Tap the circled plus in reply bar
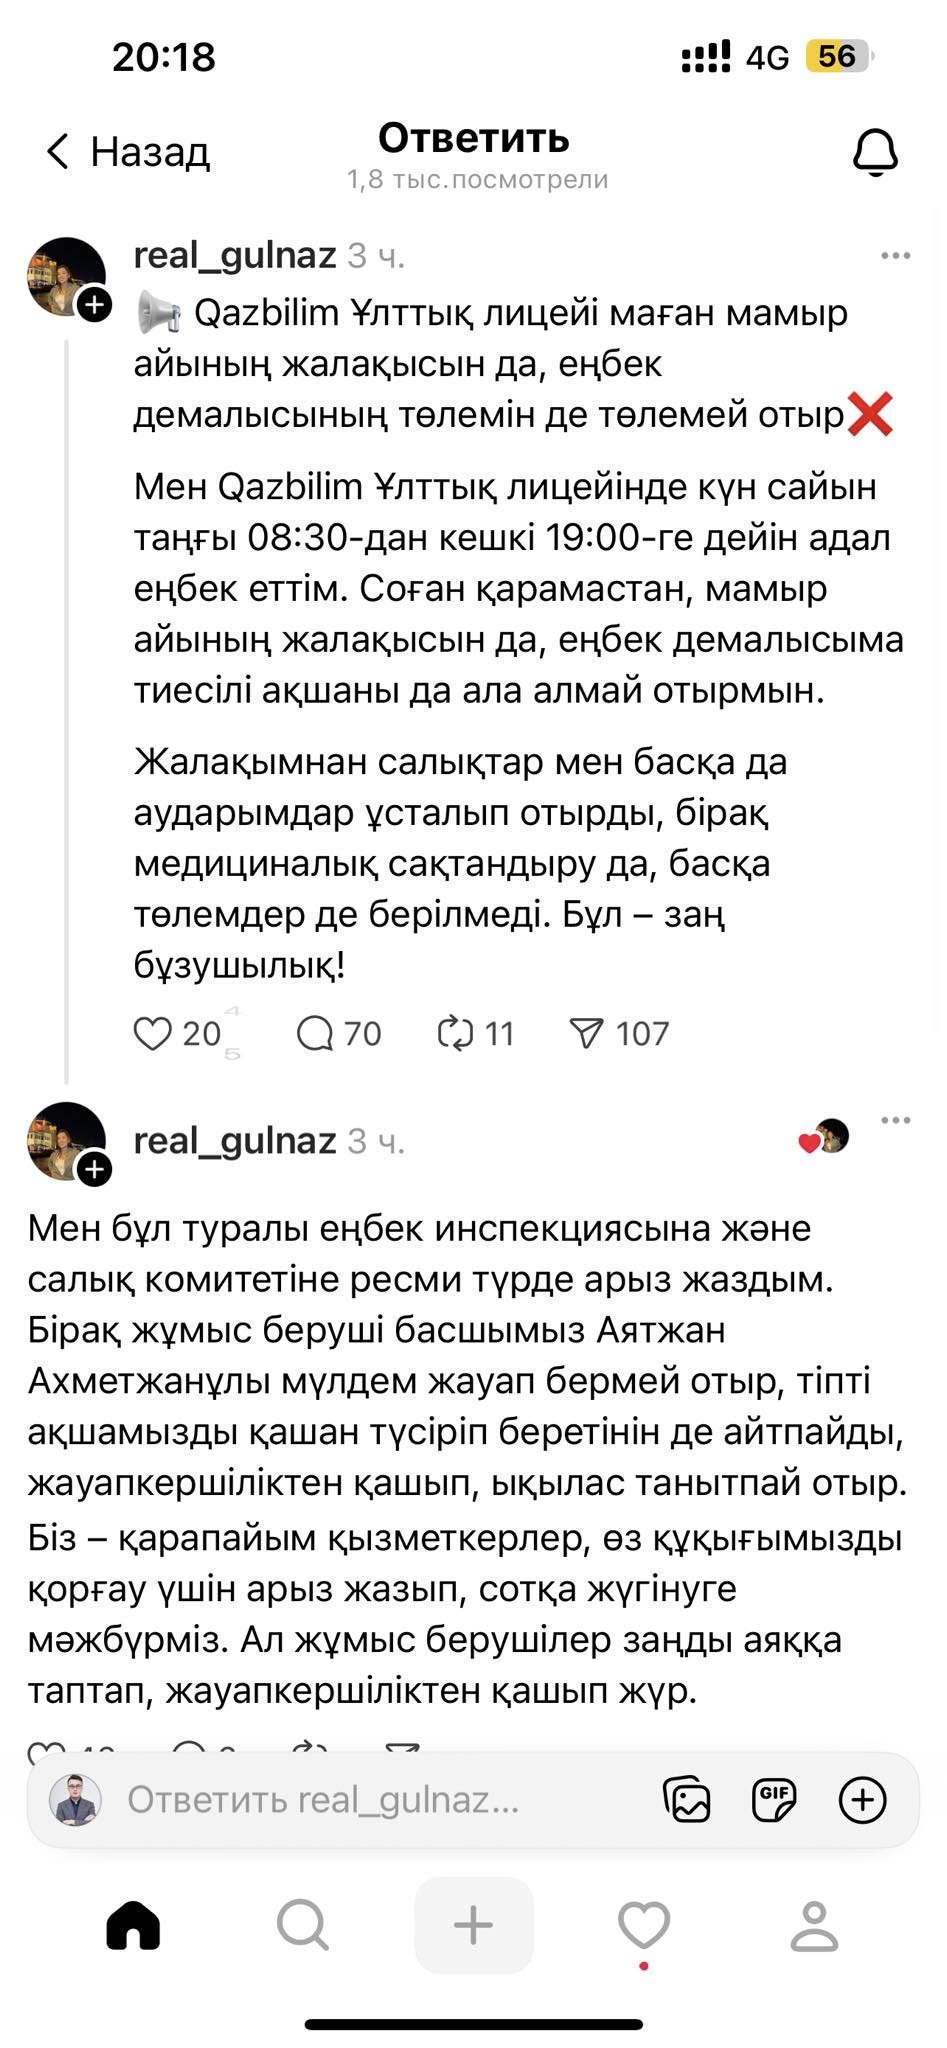 click(862, 1800)
